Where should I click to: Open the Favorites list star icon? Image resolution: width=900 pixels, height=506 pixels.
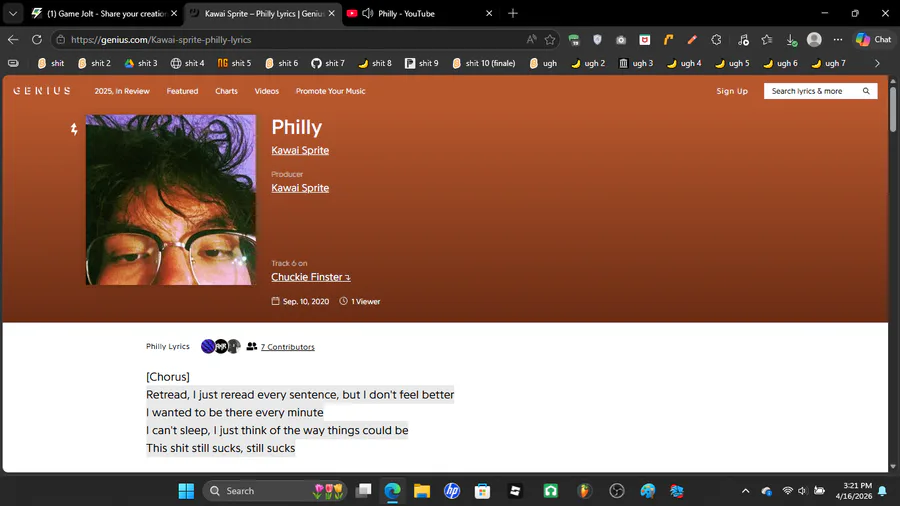coord(767,40)
